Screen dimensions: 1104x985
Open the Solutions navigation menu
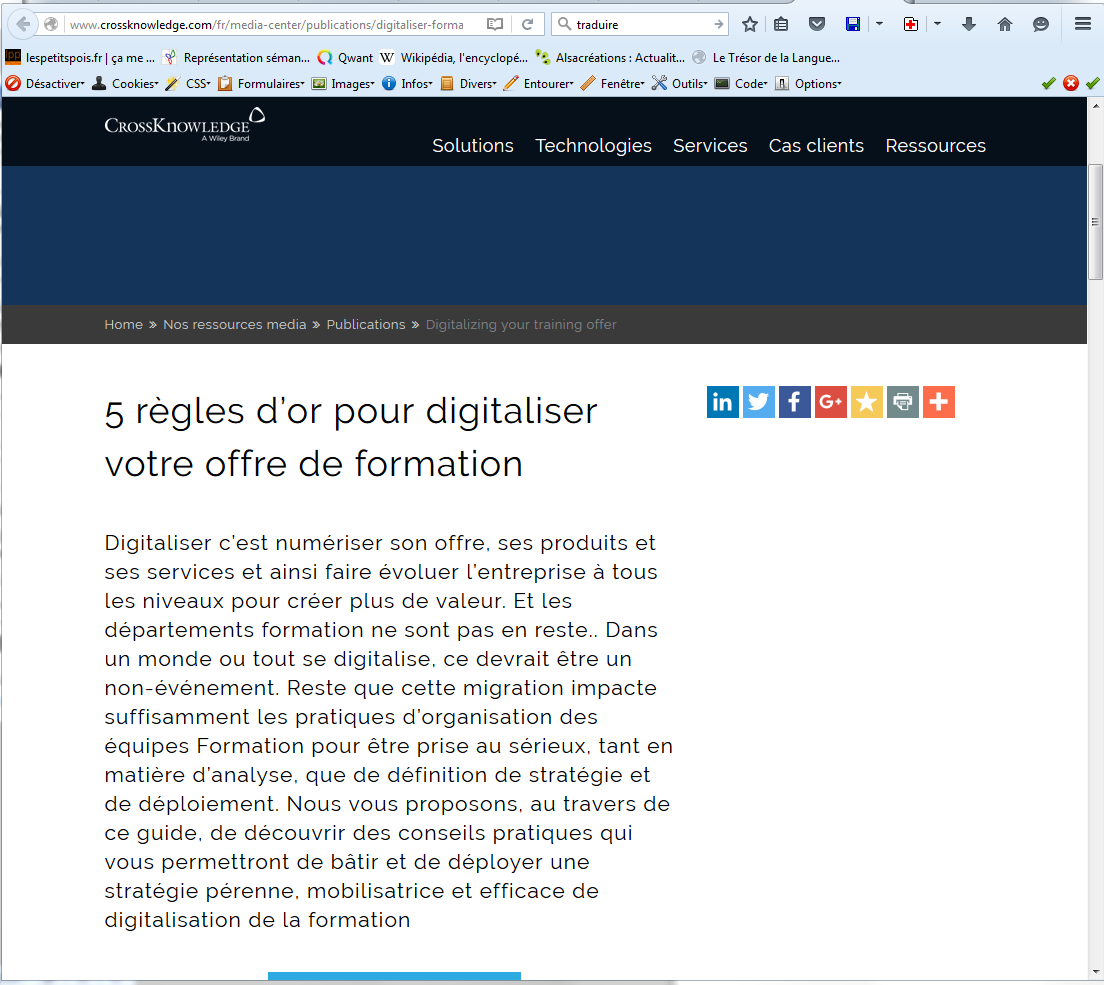coord(472,146)
